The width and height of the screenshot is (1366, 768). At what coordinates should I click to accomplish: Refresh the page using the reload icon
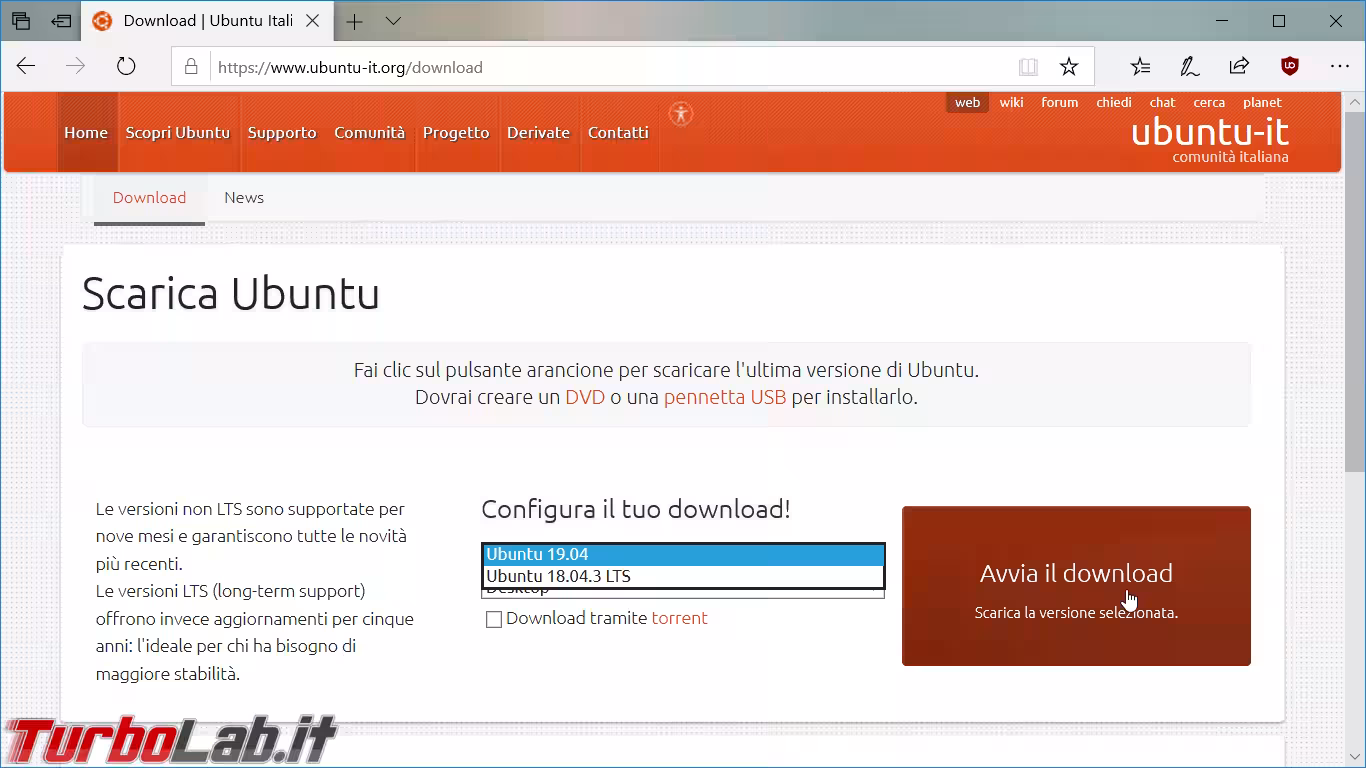pos(125,66)
